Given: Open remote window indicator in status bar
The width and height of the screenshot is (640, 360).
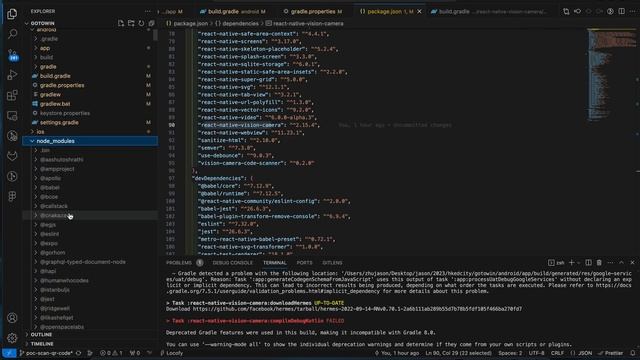Looking at the screenshot, I should 9,353.
